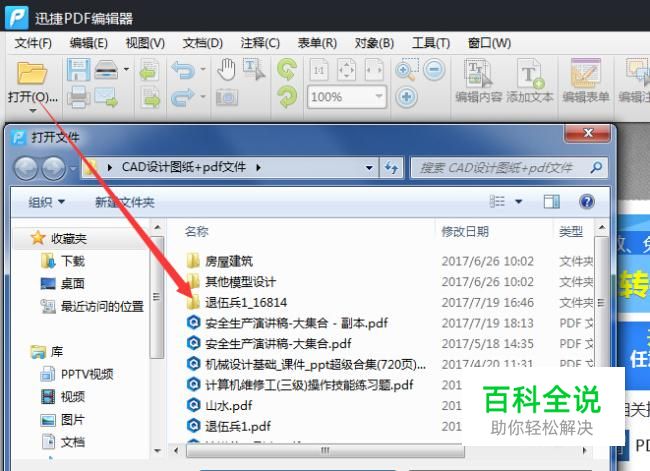
Task: Open the Edit (编辑) menu
Action: (x=88, y=43)
